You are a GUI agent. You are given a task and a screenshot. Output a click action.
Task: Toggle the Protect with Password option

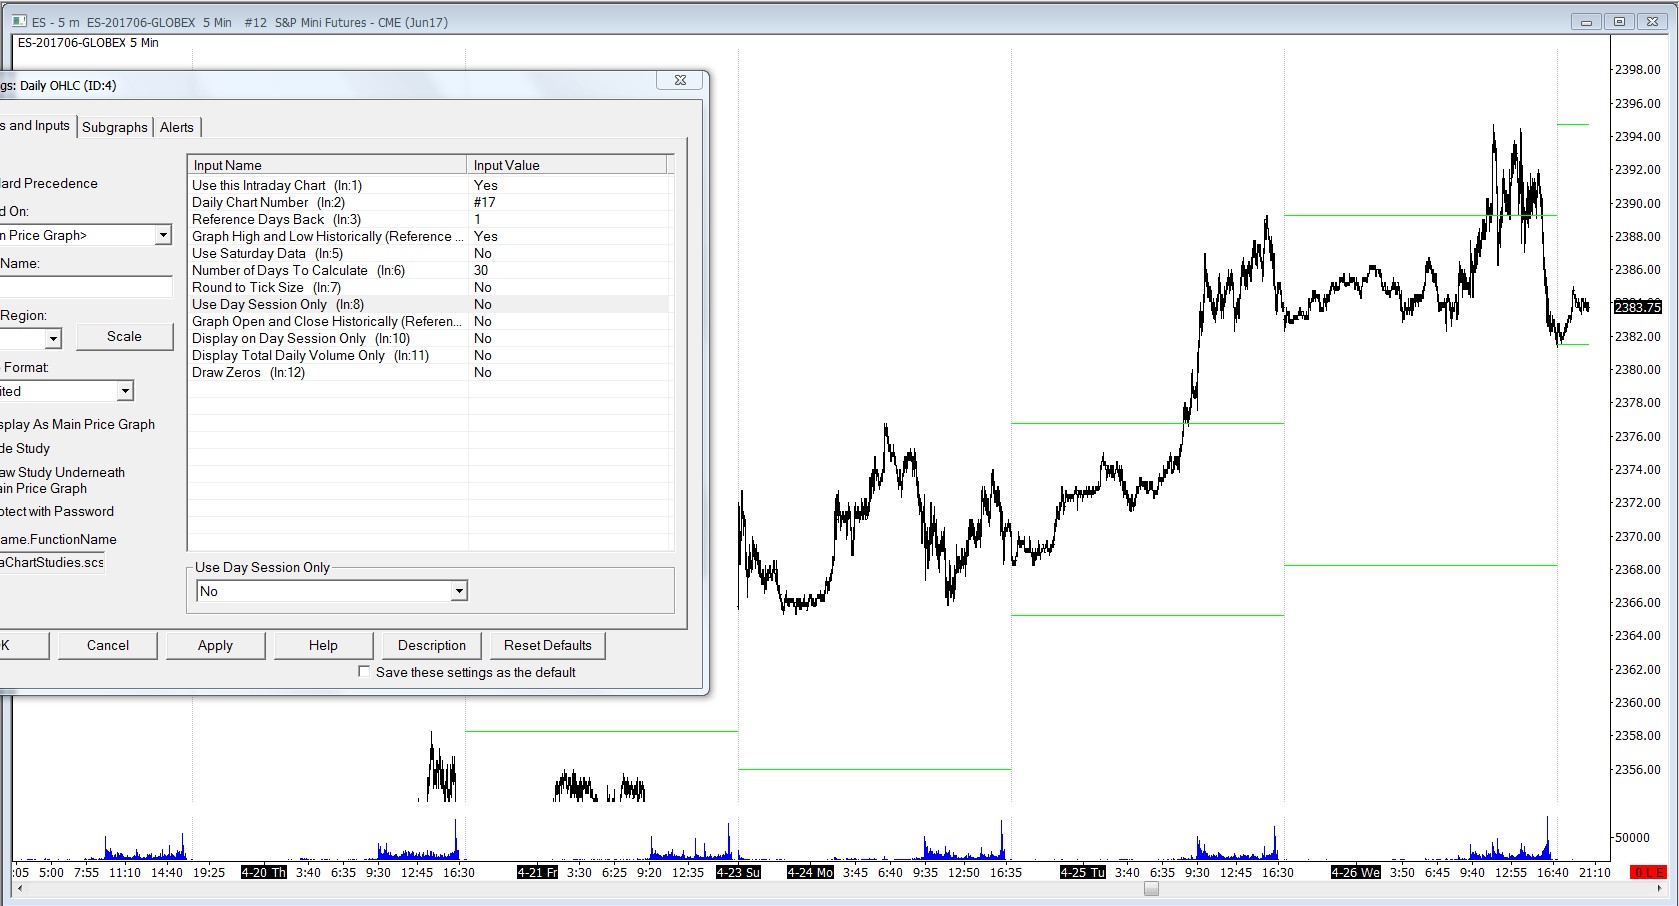[x=57, y=511]
